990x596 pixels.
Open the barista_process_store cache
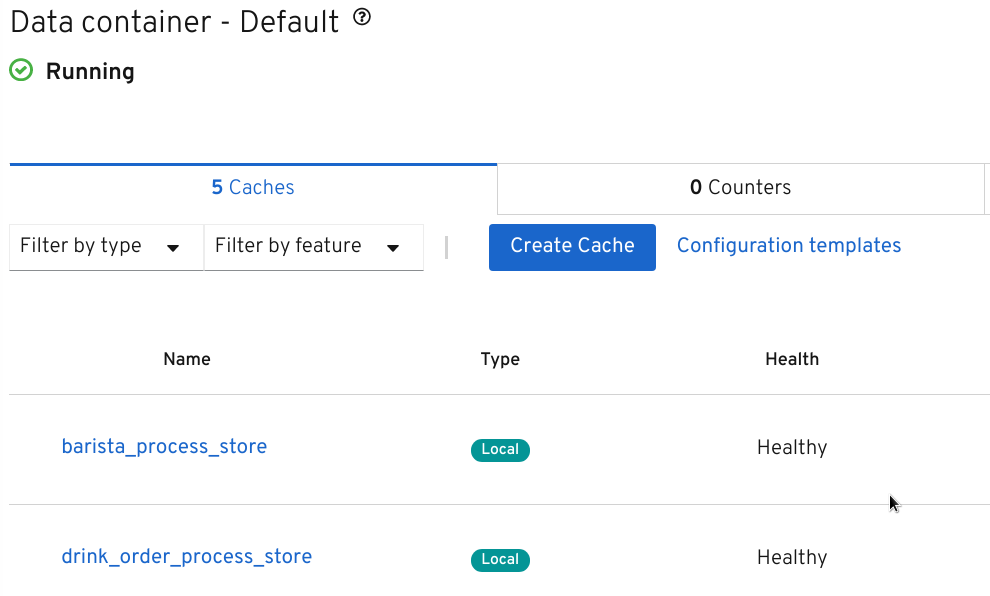pyautogui.click(x=164, y=446)
